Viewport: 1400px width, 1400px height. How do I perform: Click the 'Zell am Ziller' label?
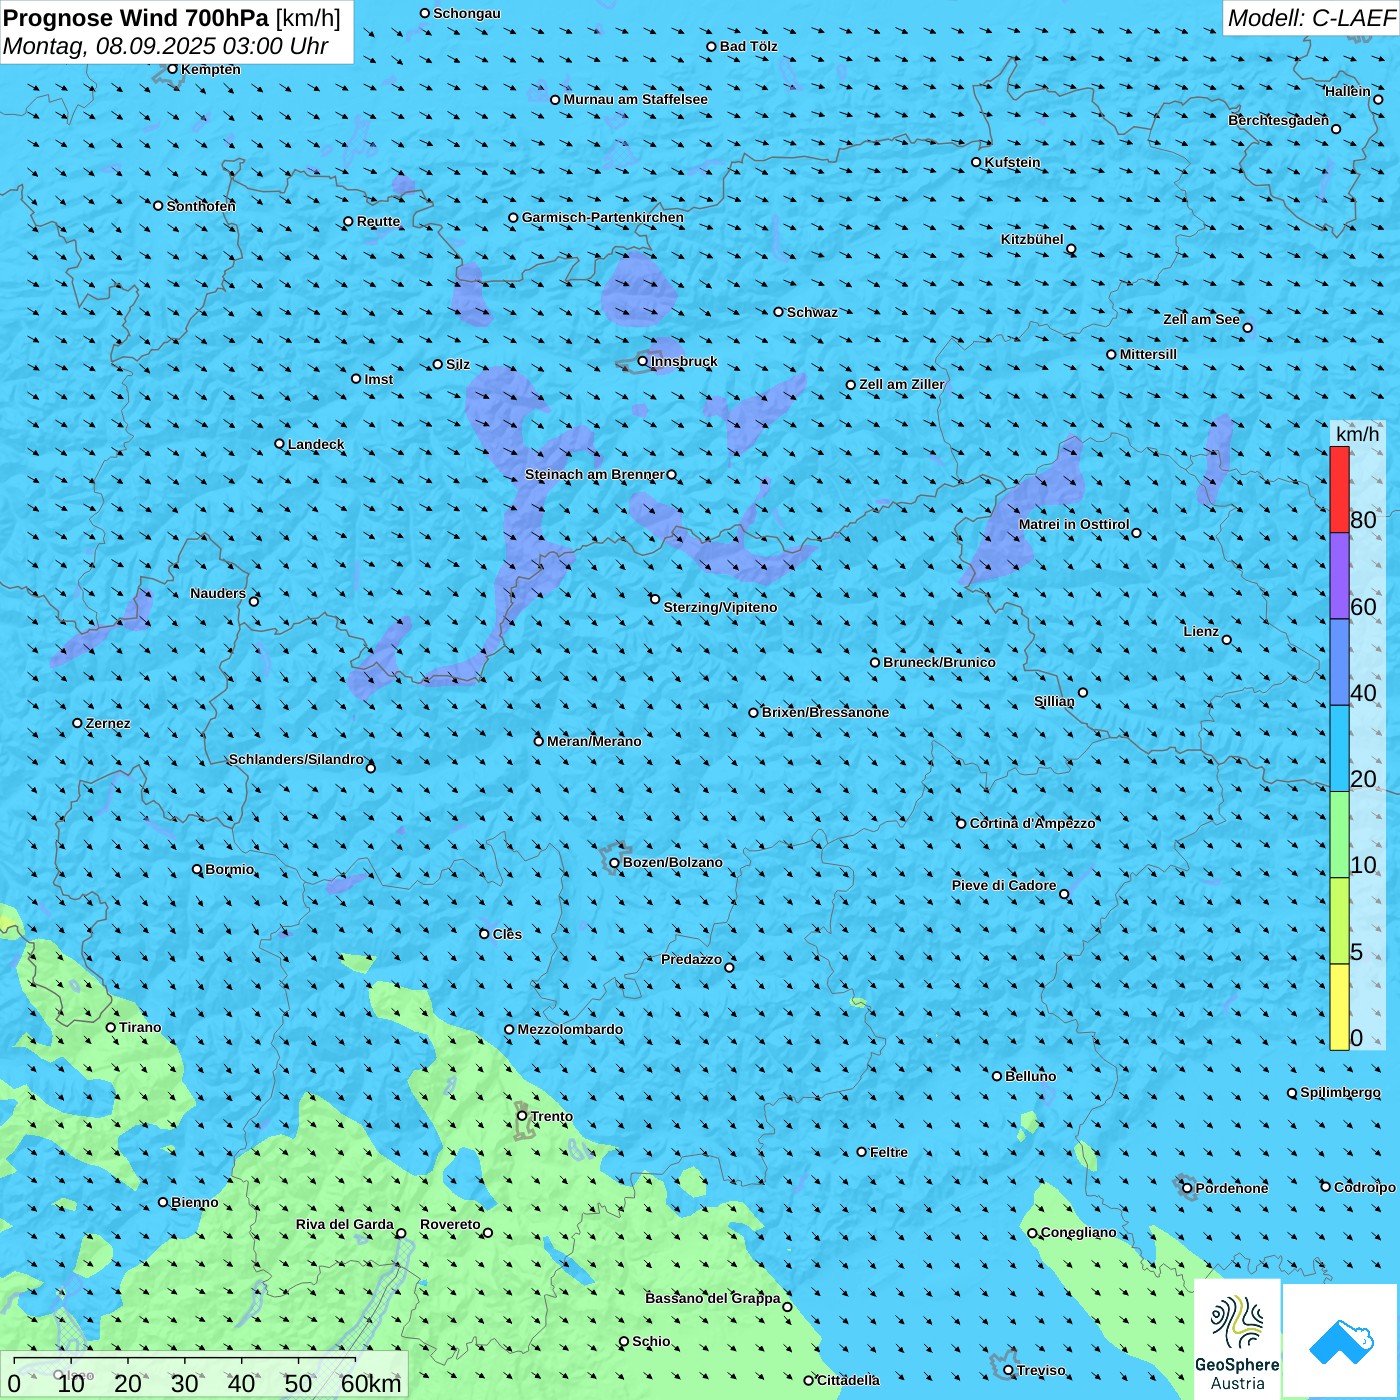pyautogui.click(x=902, y=384)
